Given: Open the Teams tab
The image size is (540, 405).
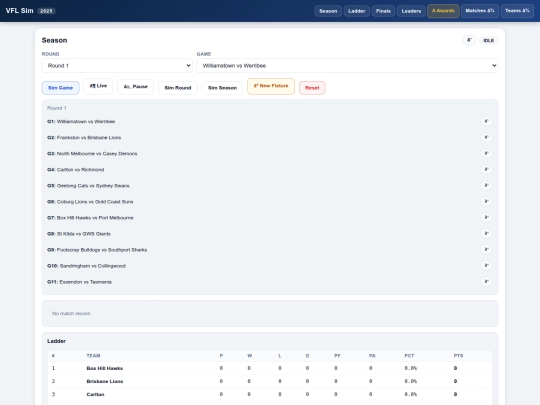Looking at the screenshot, I should [x=517, y=11].
